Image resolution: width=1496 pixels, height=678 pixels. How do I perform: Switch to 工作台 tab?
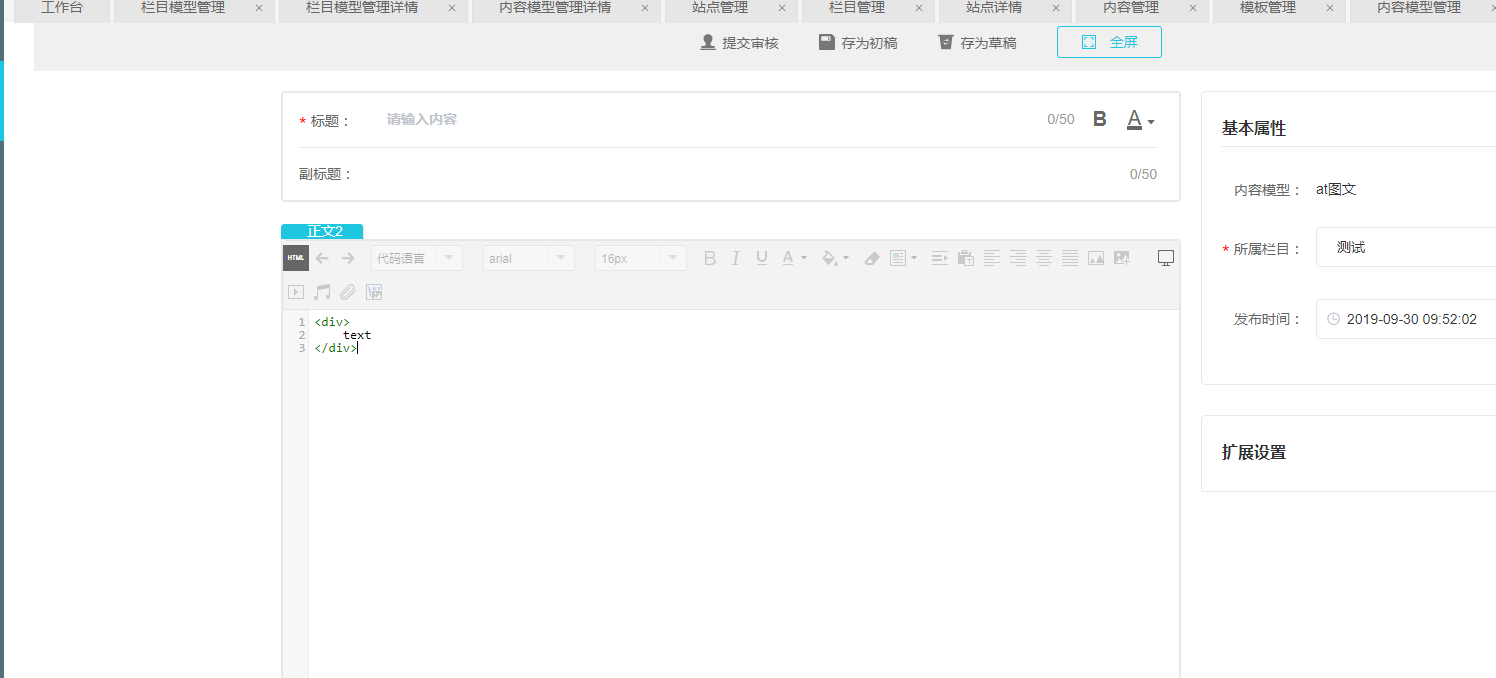62,8
